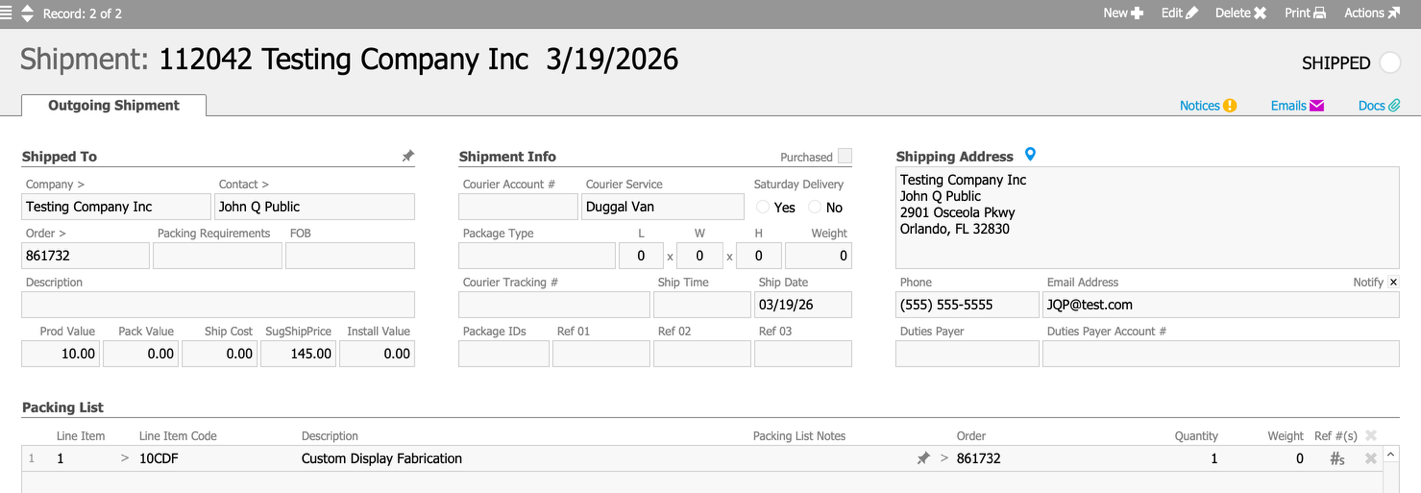Click the pin icon in packing list row
The image size is (1421, 493).
click(x=923, y=459)
